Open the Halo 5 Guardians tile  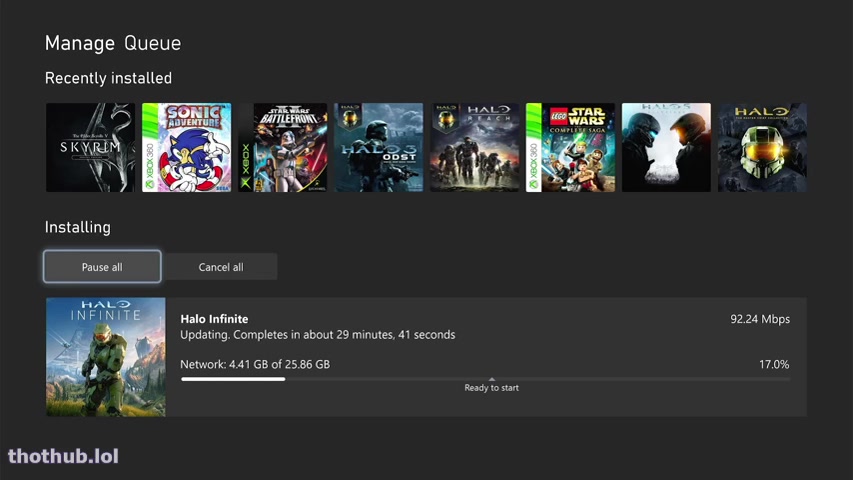click(x=666, y=147)
